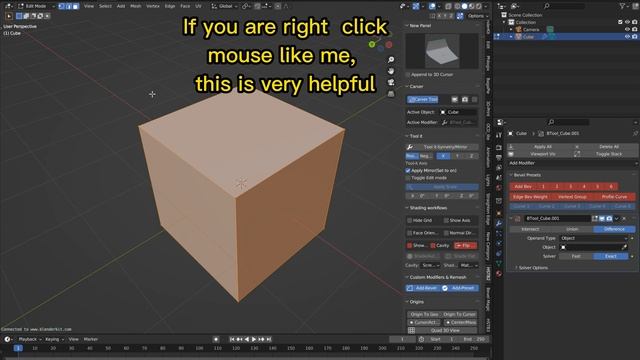Image resolution: width=640 pixels, height=360 pixels.
Task: Click the Origin To Cursor button
Action: (x=460, y=314)
